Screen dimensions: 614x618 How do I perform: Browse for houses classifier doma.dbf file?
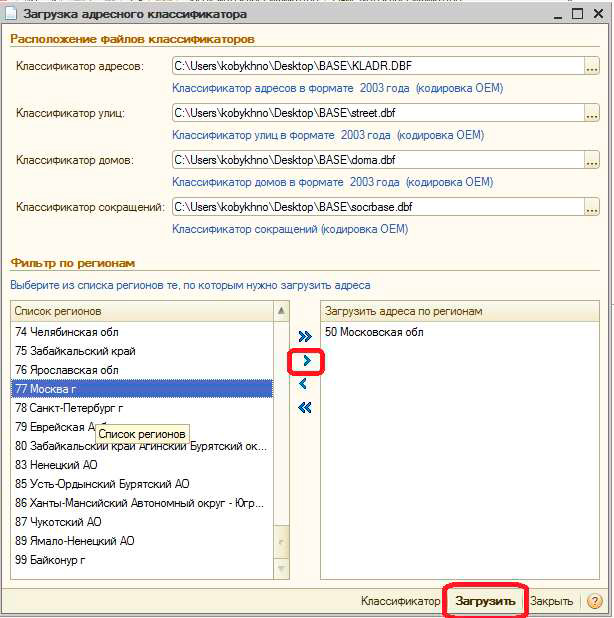click(x=592, y=160)
